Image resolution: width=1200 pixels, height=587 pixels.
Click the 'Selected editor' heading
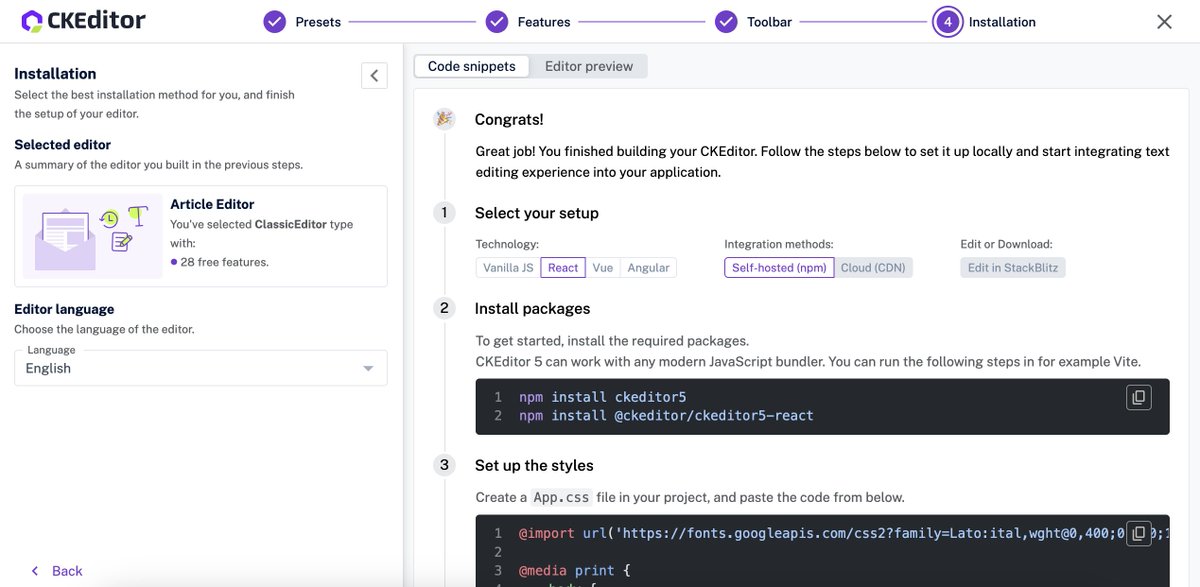coord(62,144)
